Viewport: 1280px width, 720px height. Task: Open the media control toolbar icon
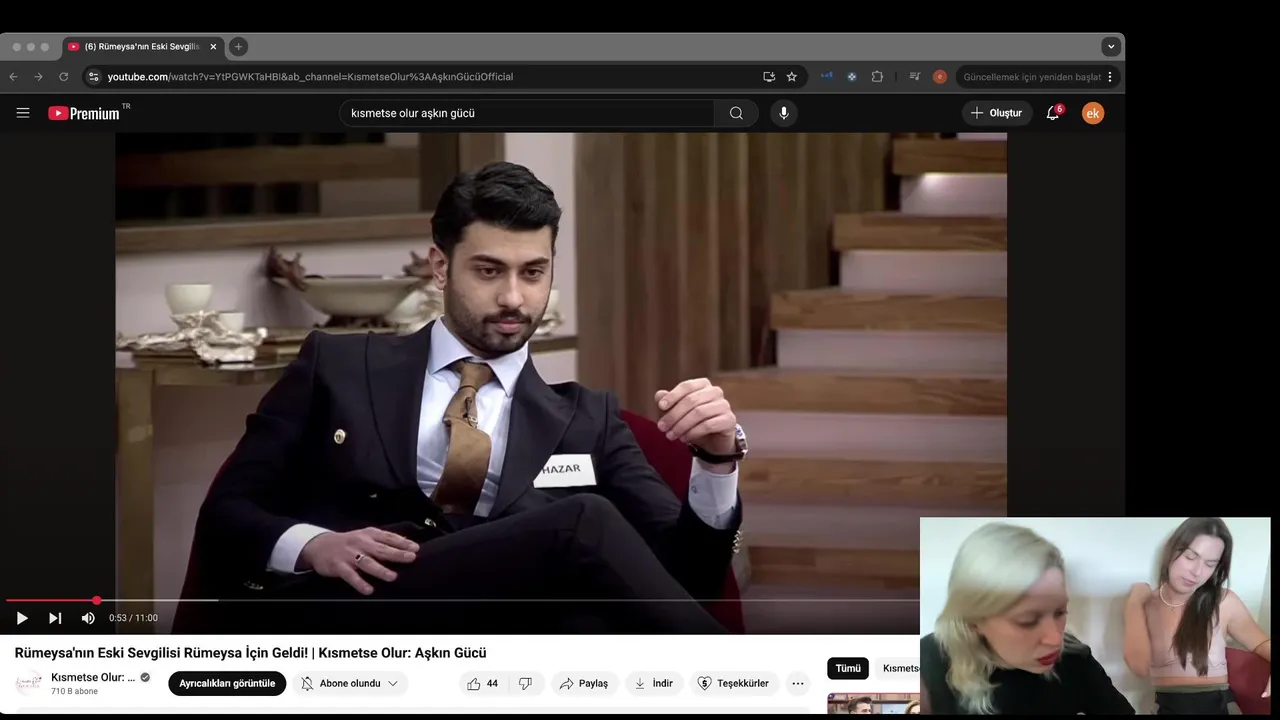915,76
